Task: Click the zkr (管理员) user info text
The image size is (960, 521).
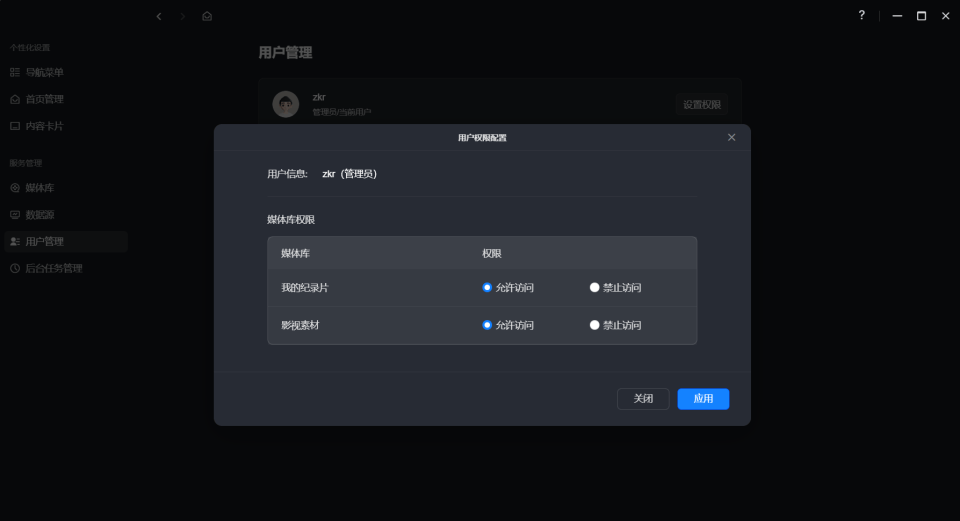Action: [350, 174]
